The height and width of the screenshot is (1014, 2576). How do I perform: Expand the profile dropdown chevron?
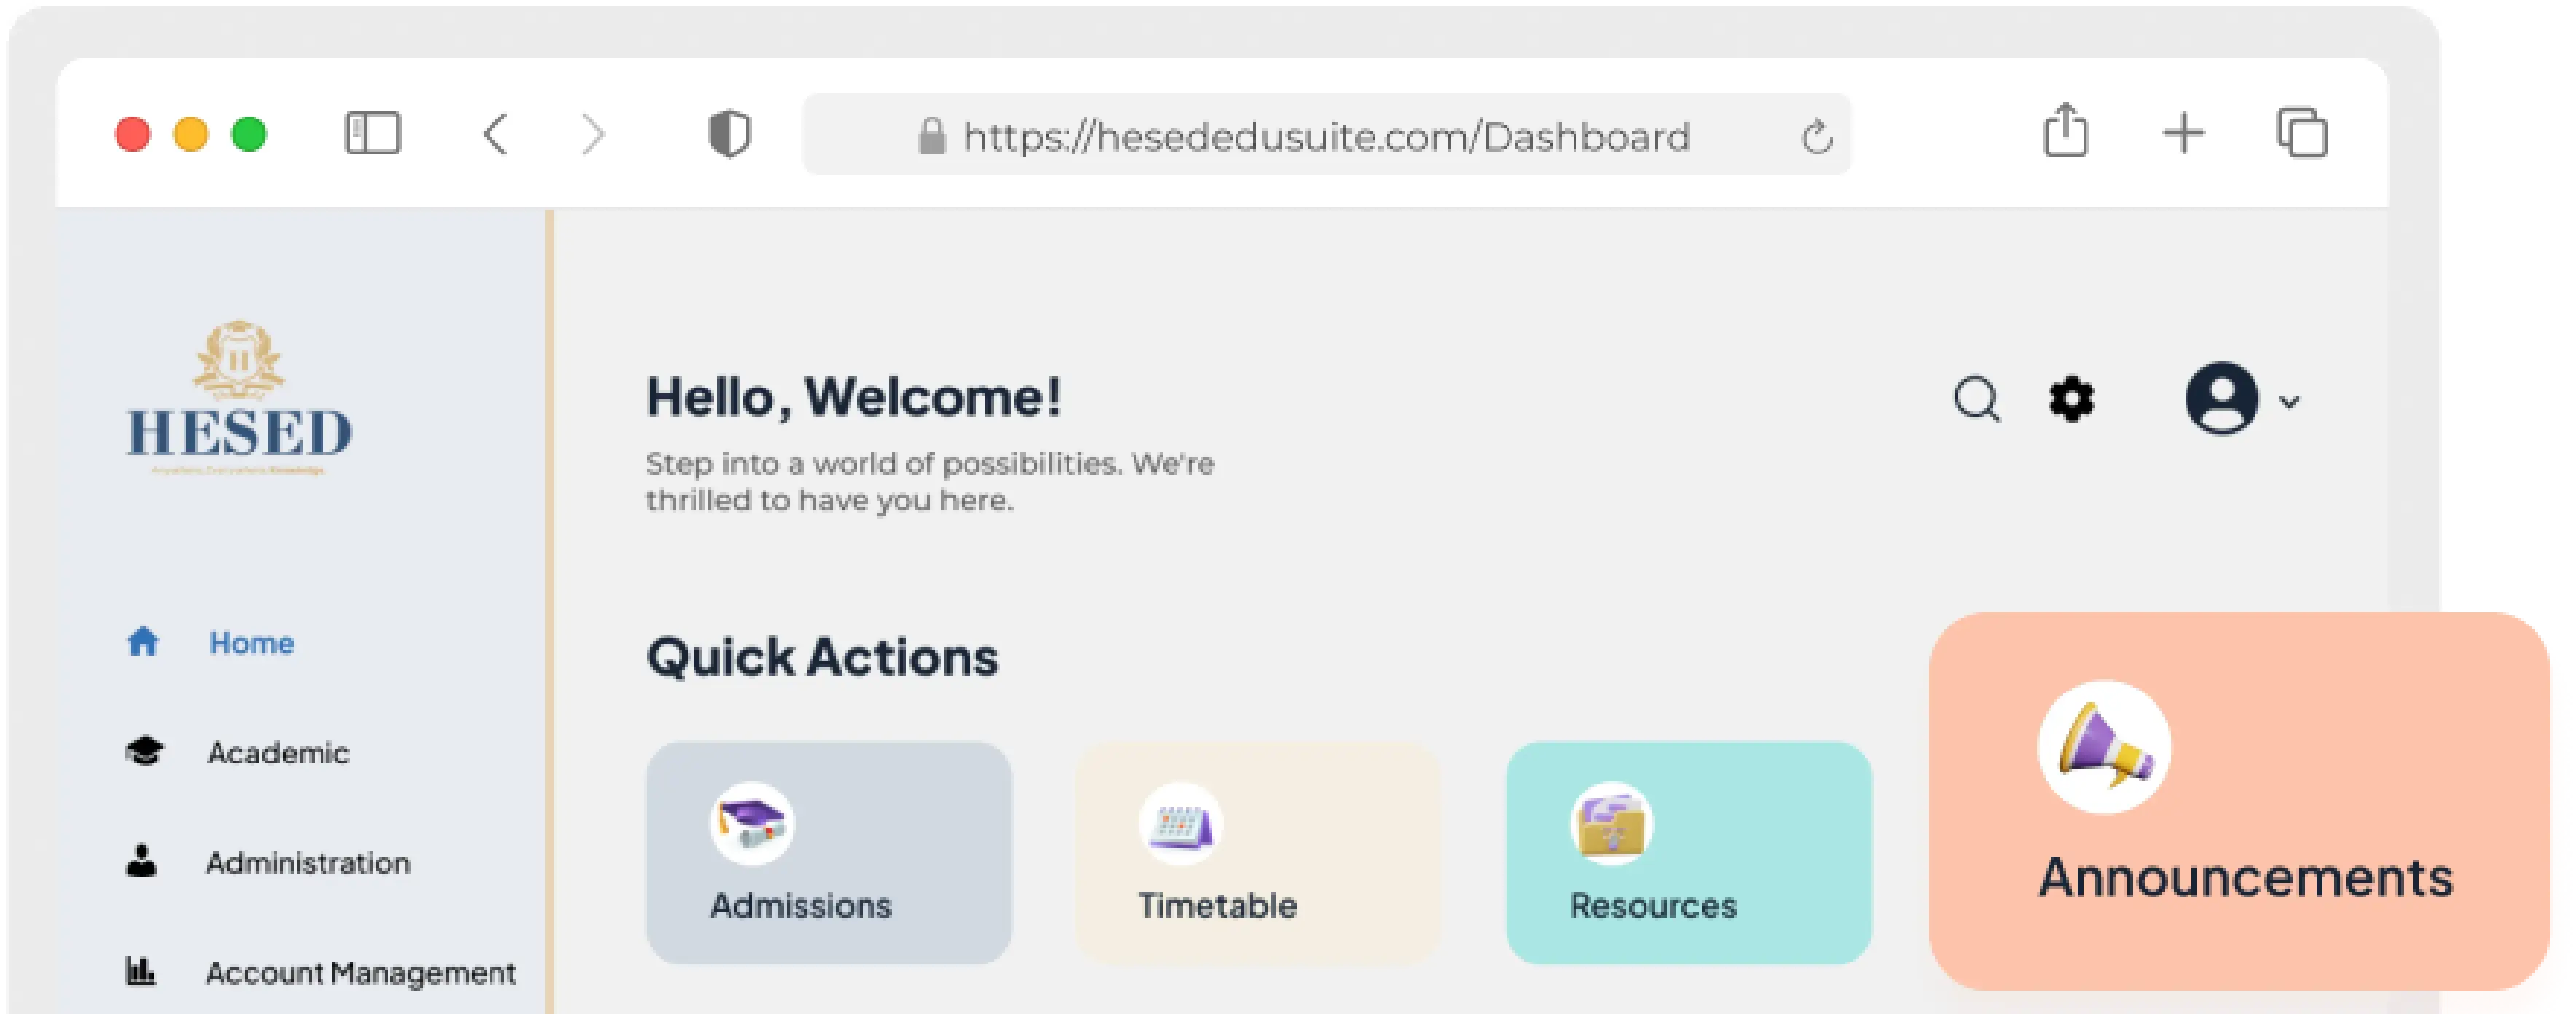coord(2289,402)
